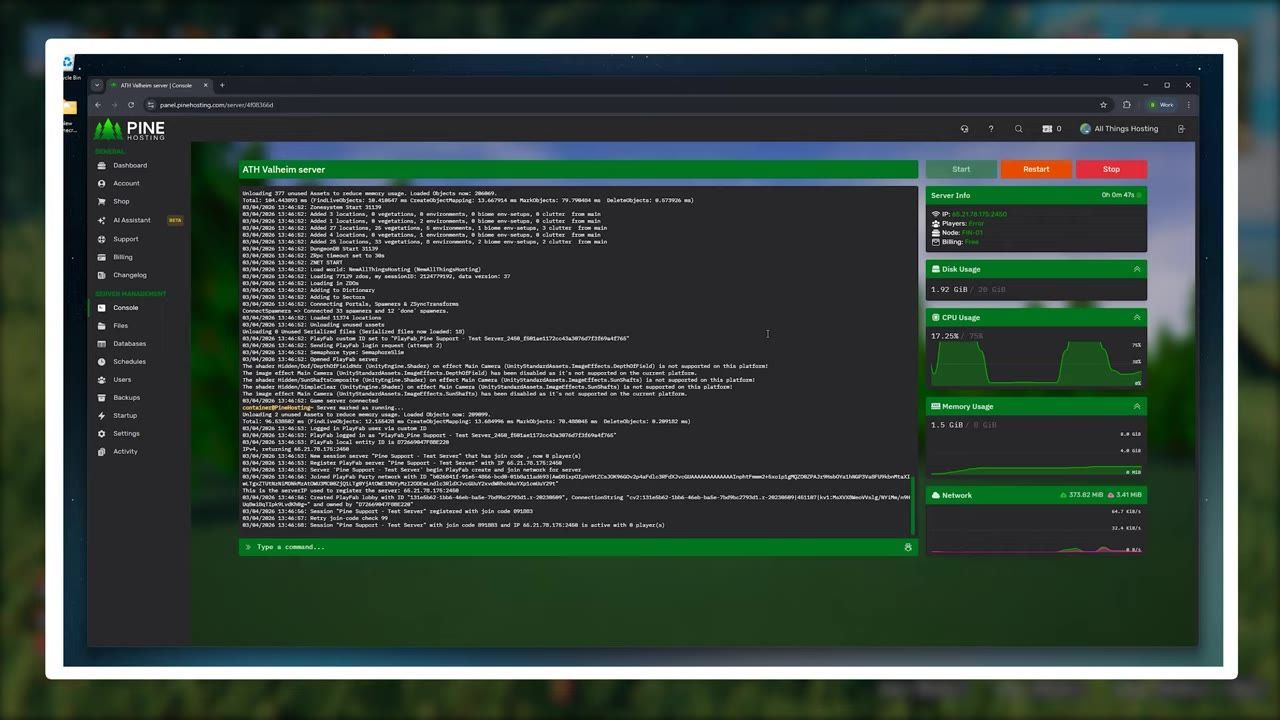This screenshot has height=720, width=1280.
Task: Click the Players: Error line in Server Info
Action: [958, 224]
